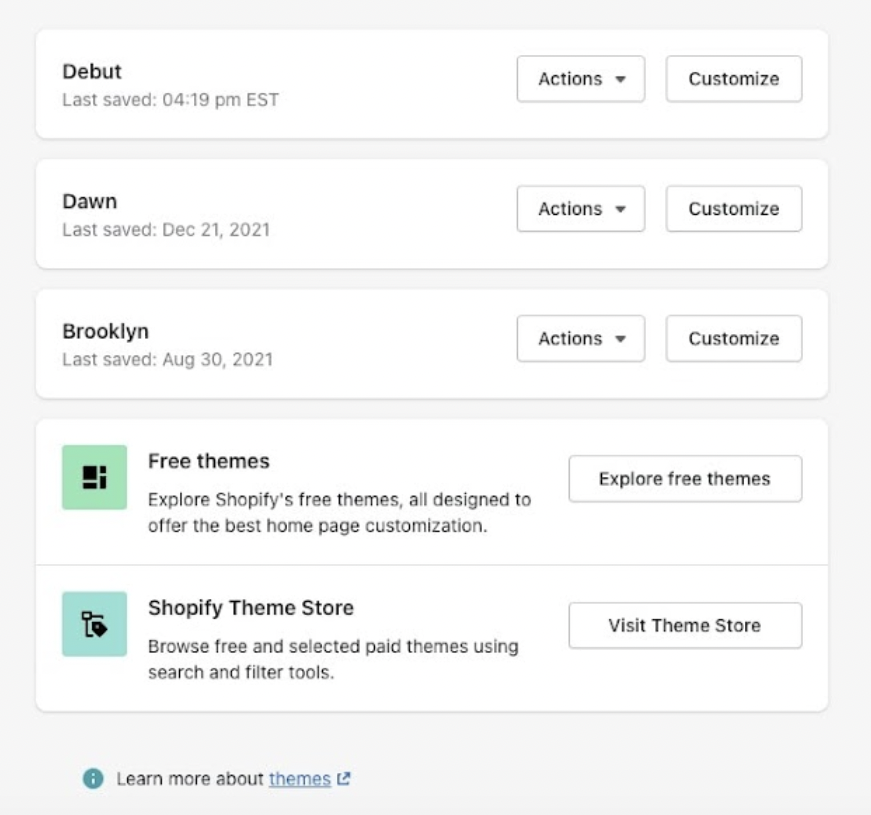Open the Actions dropdown for Brooklyn theme
The image size is (871, 815).
pyautogui.click(x=580, y=339)
